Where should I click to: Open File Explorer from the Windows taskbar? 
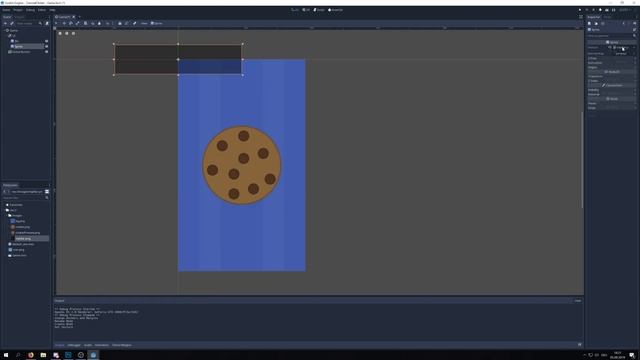pyautogui.click(x=43, y=355)
